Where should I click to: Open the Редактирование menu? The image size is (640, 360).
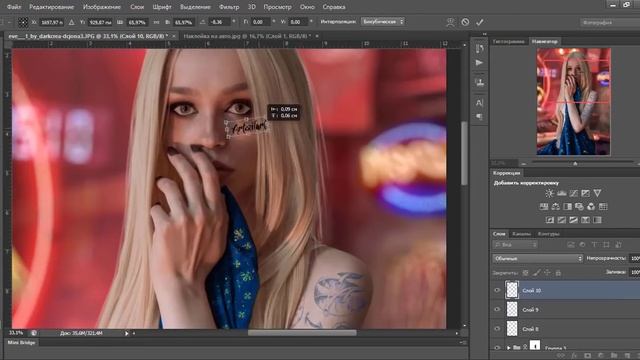[x=52, y=7]
